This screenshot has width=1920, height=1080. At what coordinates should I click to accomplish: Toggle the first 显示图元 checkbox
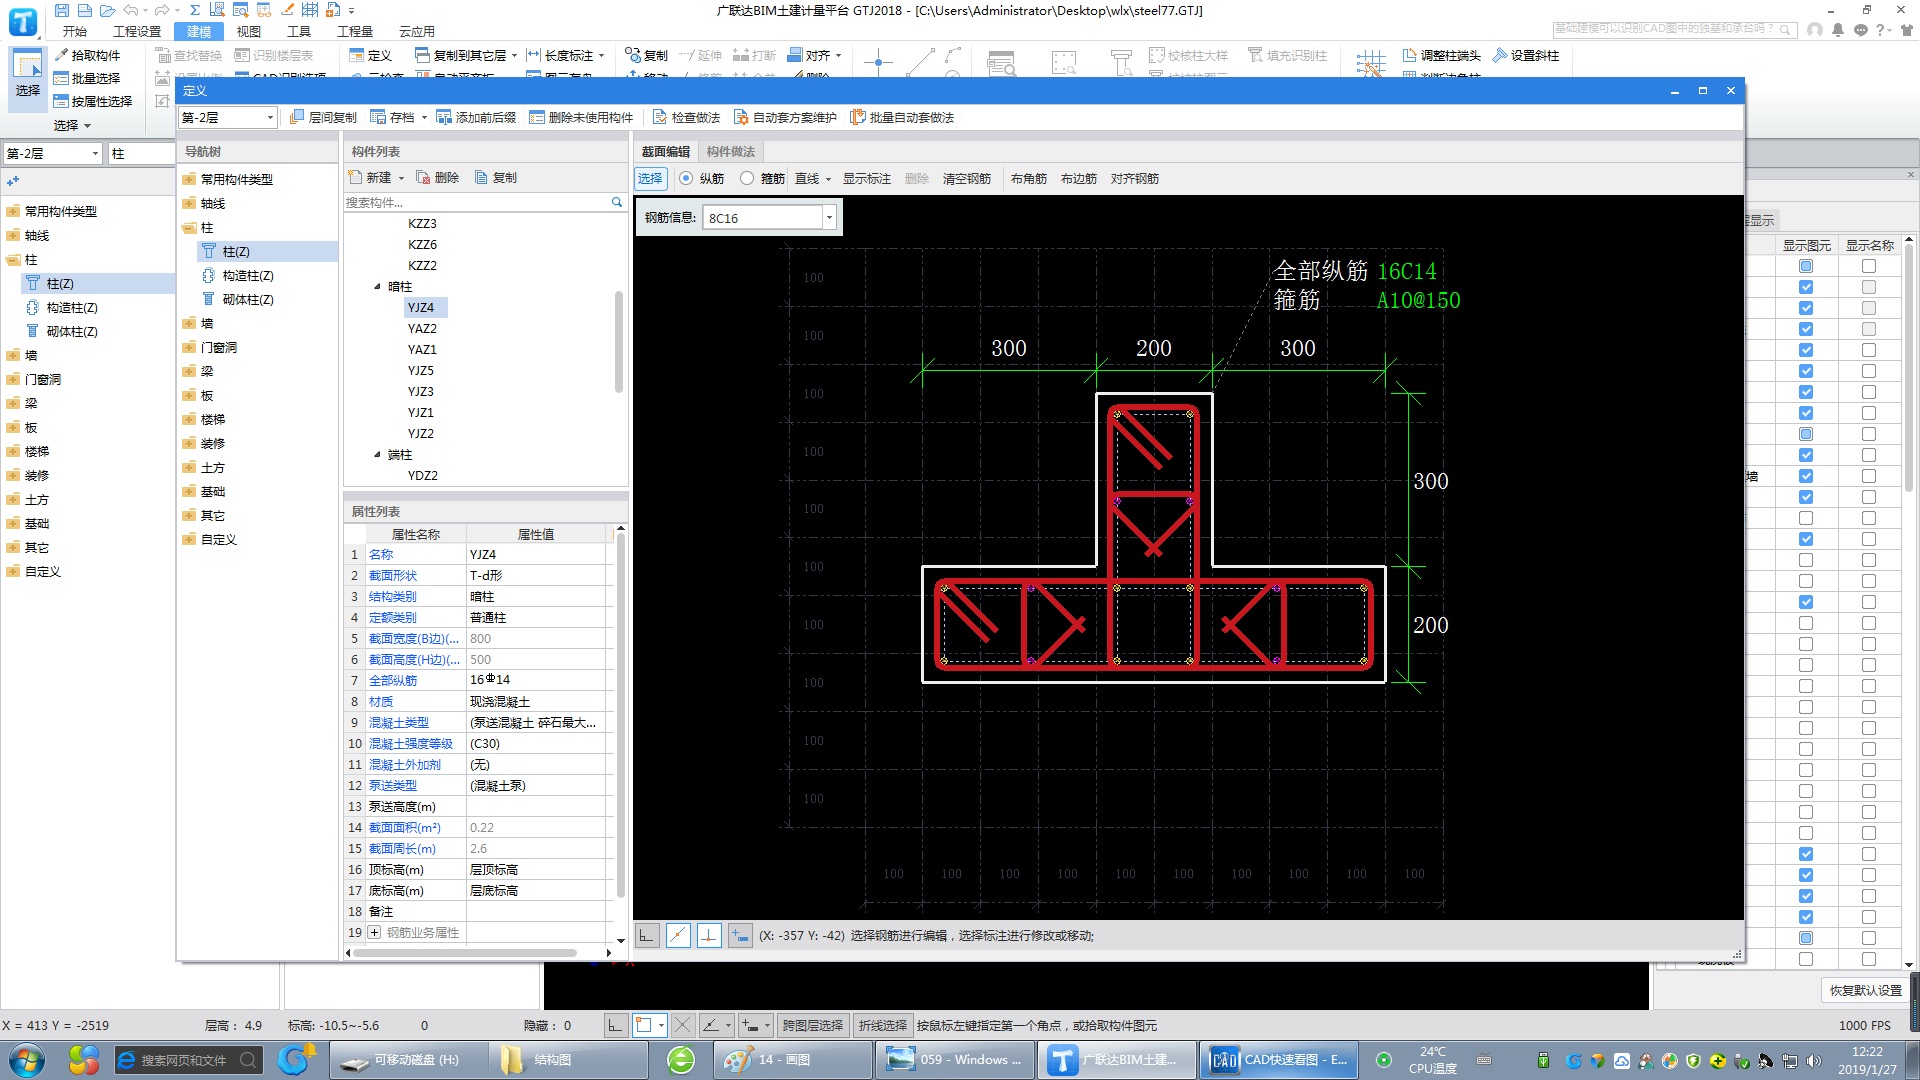tap(1806, 266)
